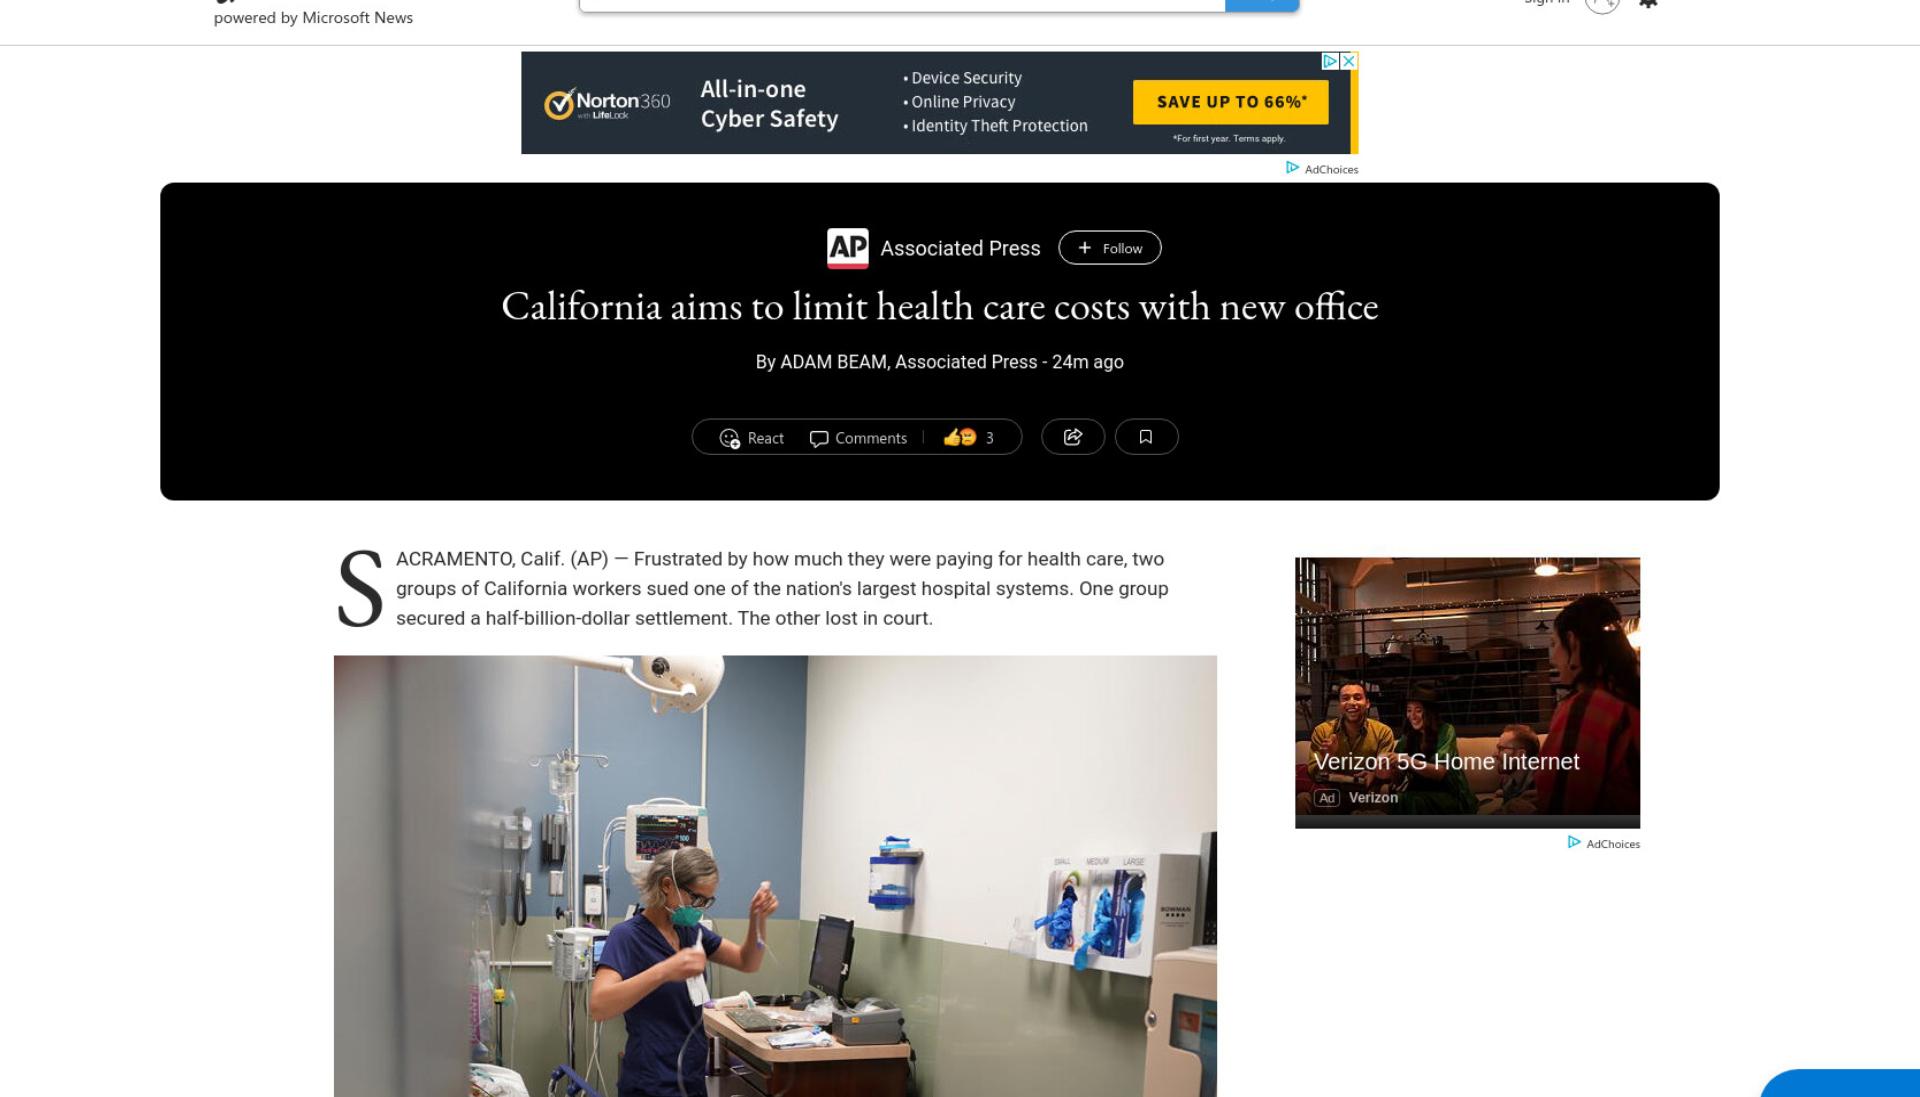Click the AP logo icon
1920x1097 pixels.
point(847,248)
